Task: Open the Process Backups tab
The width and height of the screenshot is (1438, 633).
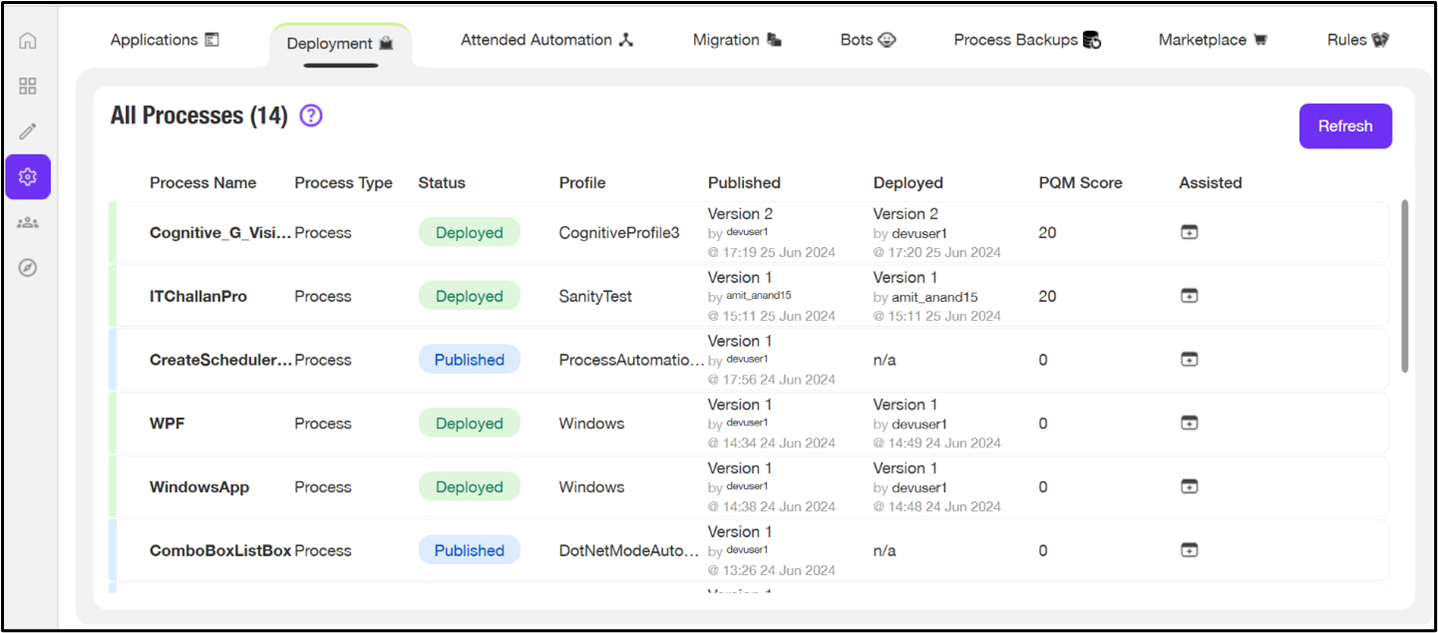Action: pos(1027,40)
